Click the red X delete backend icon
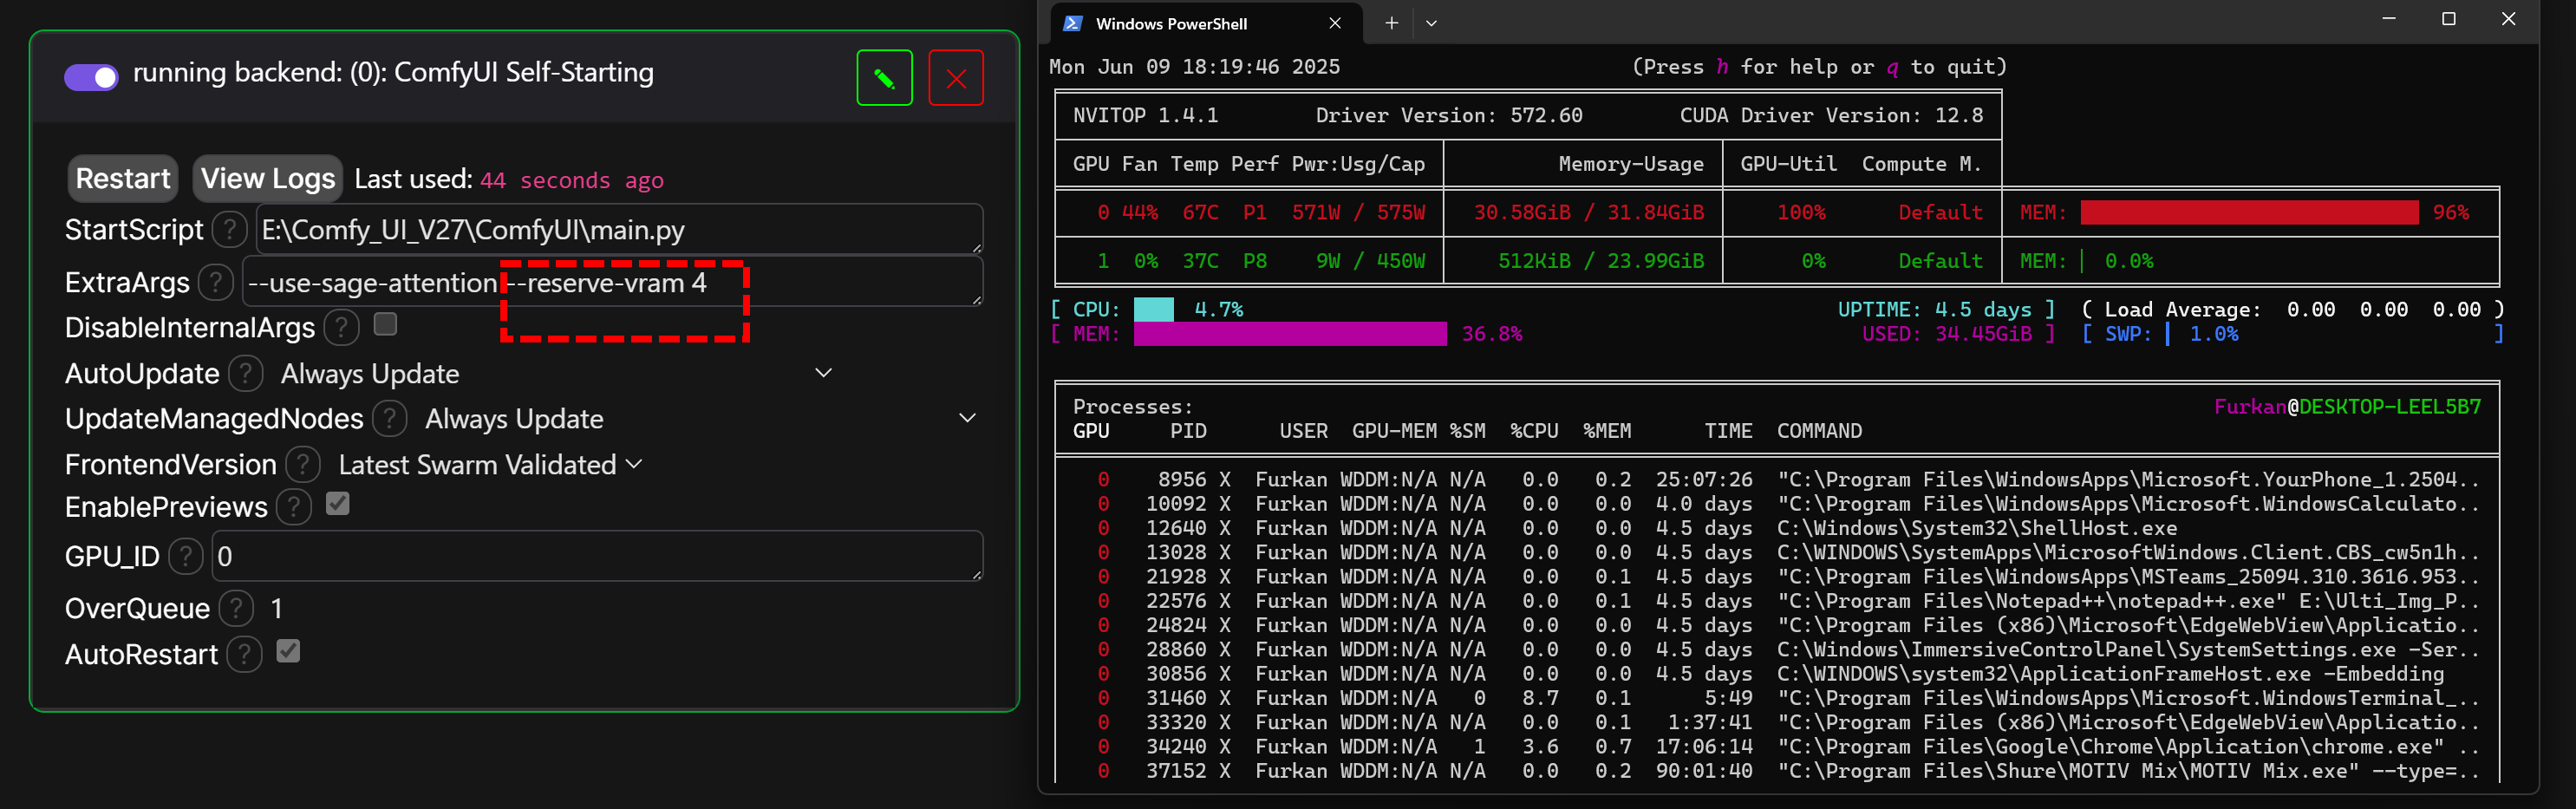 point(955,78)
